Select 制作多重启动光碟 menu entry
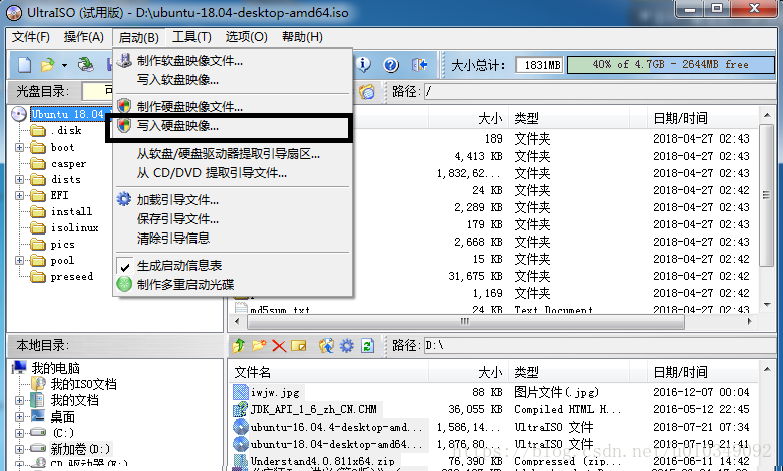Screen dimensions: 783x471 pos(233,285)
